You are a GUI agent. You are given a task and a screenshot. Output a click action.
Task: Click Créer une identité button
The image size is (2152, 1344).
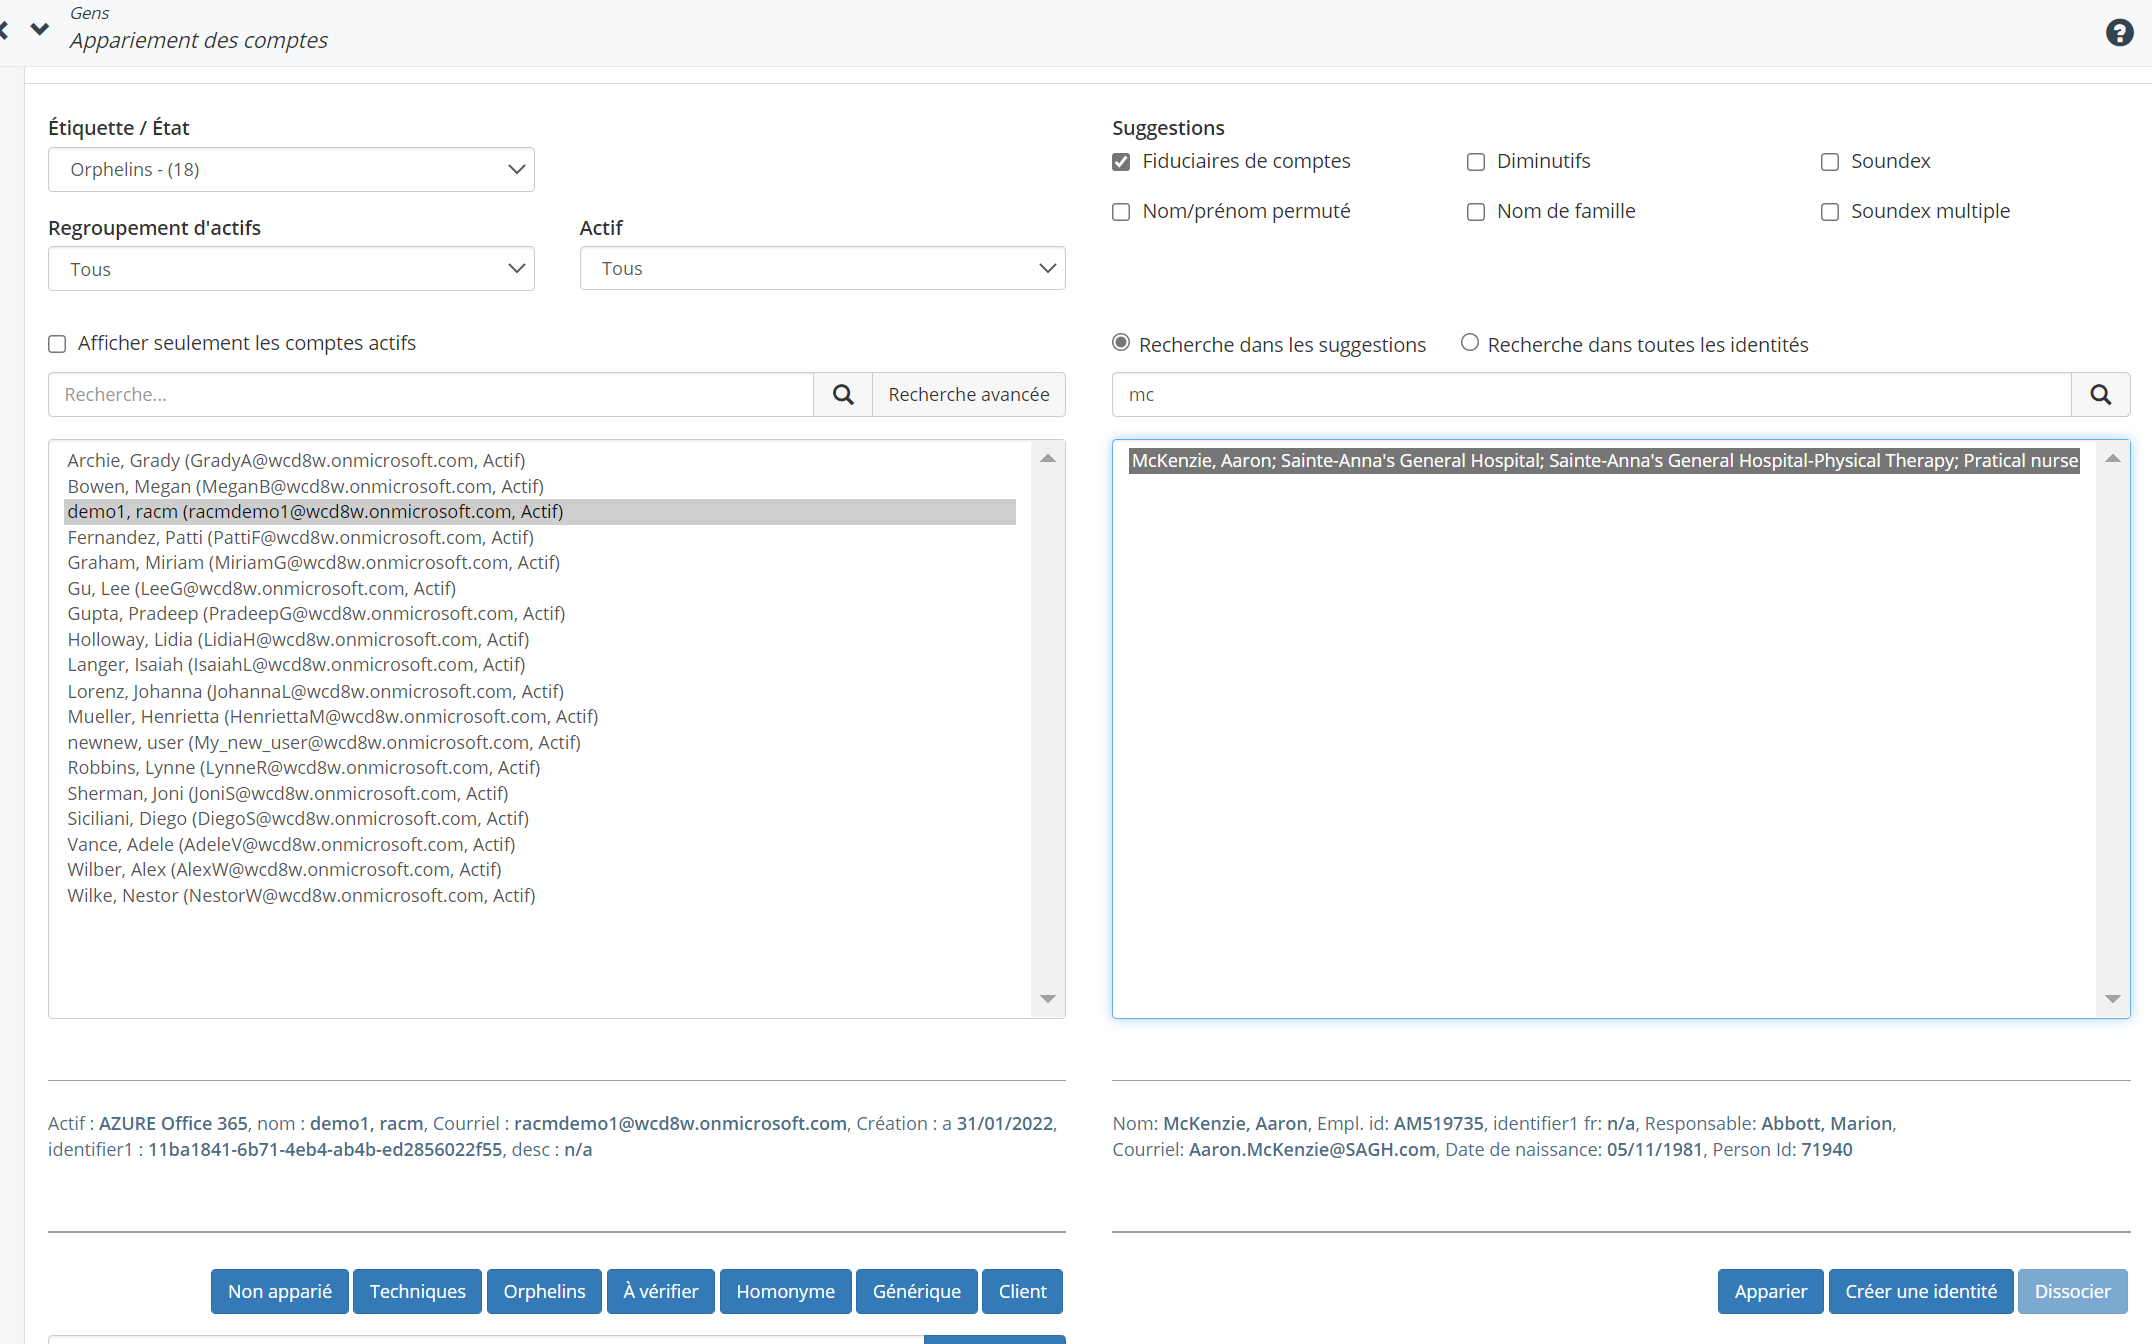[x=1917, y=1291]
